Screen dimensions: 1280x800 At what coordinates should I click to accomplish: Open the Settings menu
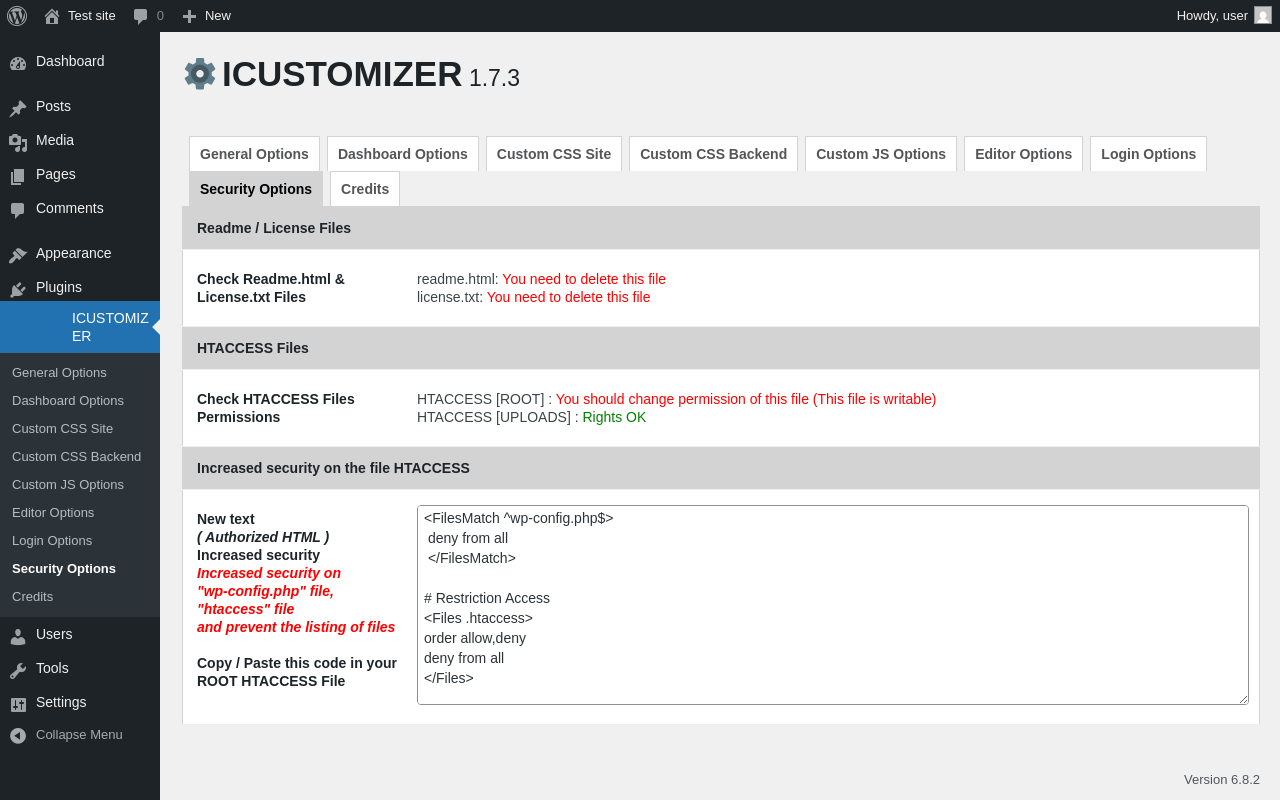[80, 702]
